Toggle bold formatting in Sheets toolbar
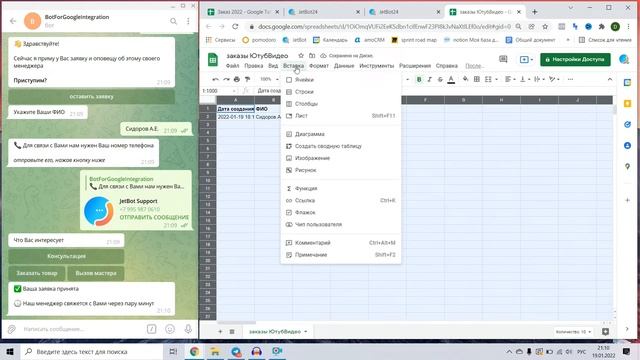Image resolution: width=640 pixels, height=360 pixels. click(419, 79)
